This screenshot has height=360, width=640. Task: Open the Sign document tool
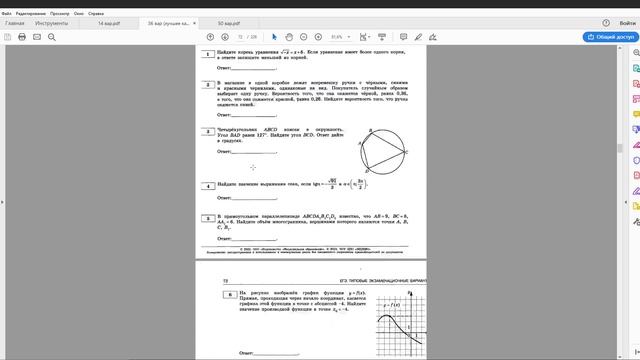pyautogui.click(x=433, y=37)
